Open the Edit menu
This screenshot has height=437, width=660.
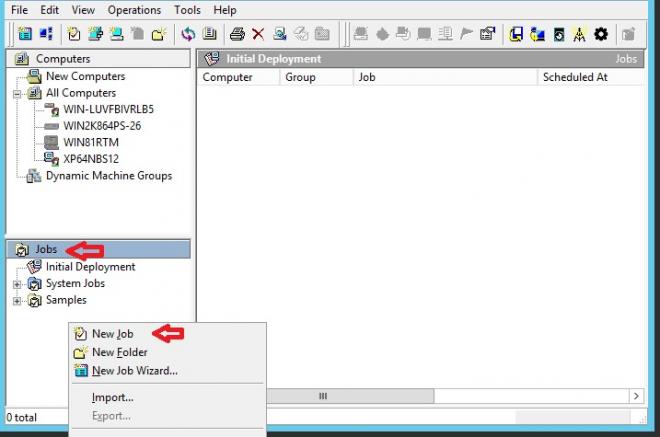point(49,10)
